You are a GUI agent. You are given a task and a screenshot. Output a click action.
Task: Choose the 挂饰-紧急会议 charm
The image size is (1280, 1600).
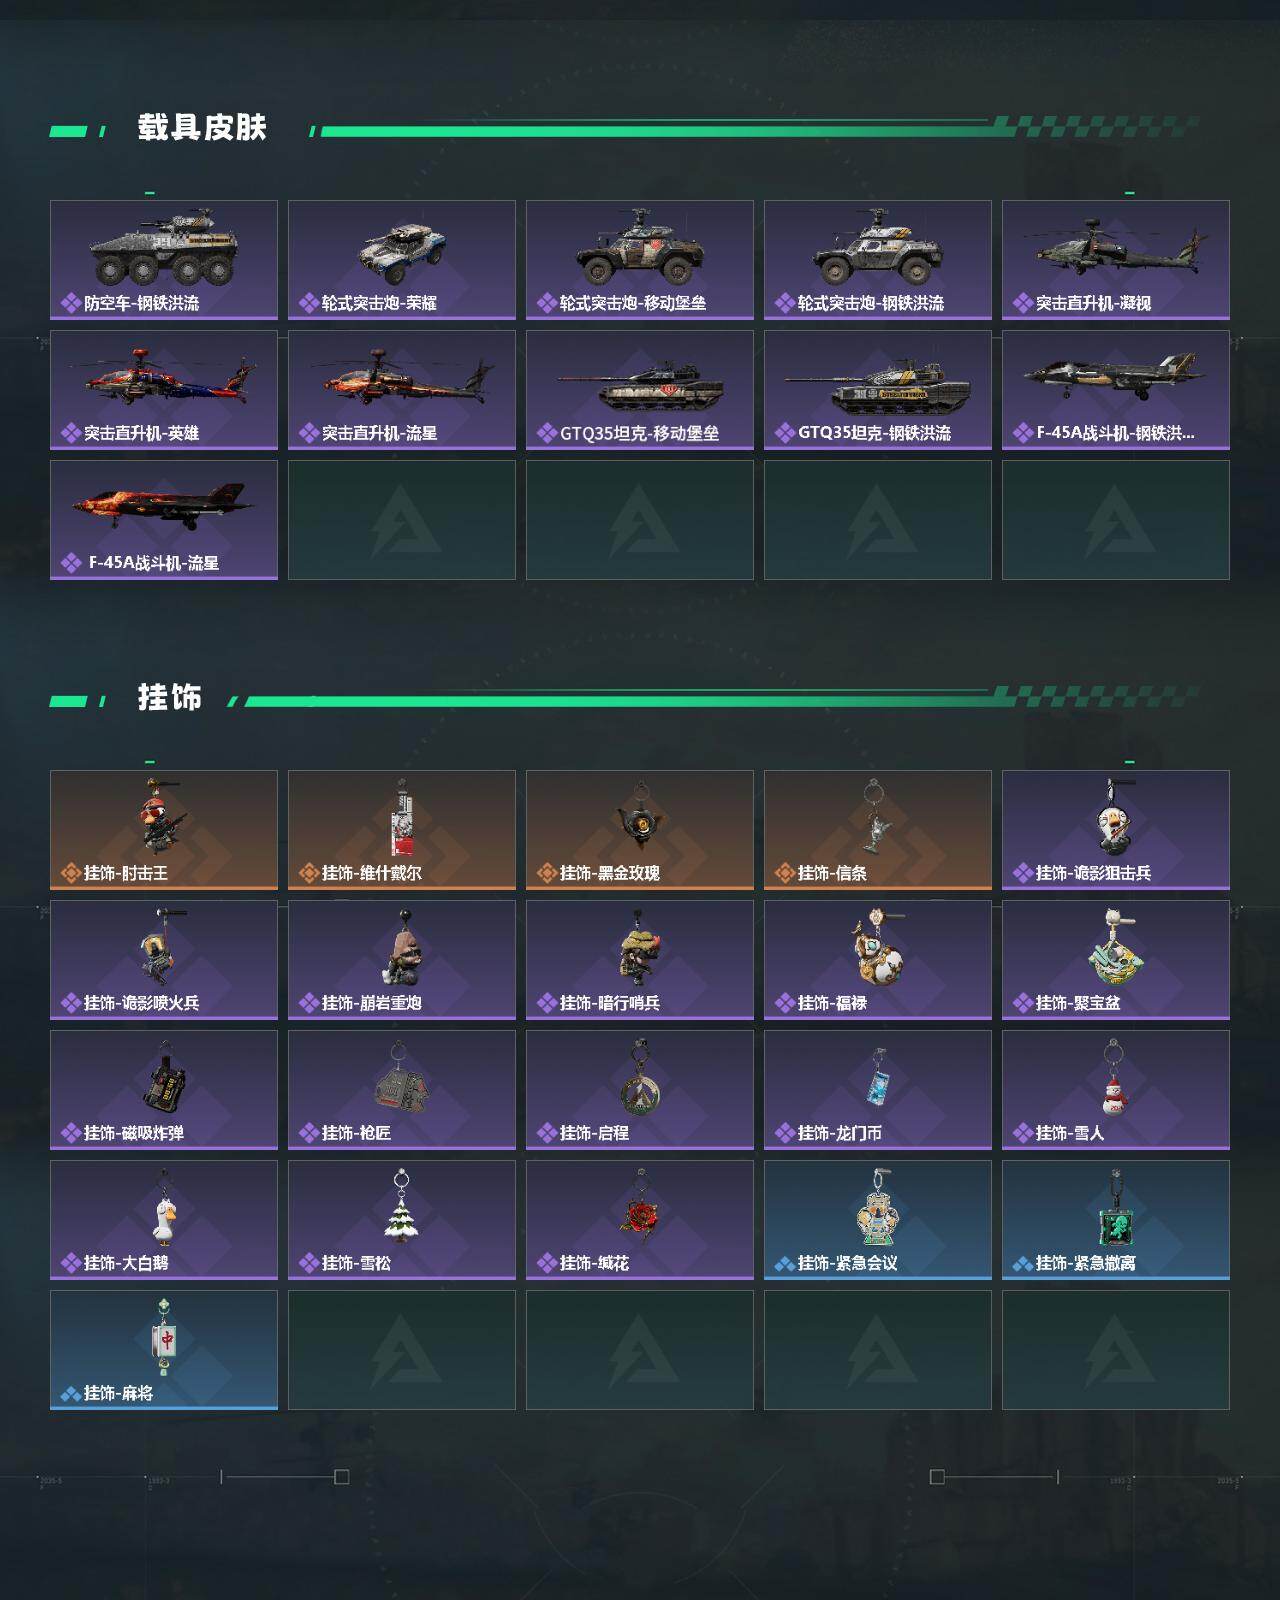click(x=878, y=1220)
